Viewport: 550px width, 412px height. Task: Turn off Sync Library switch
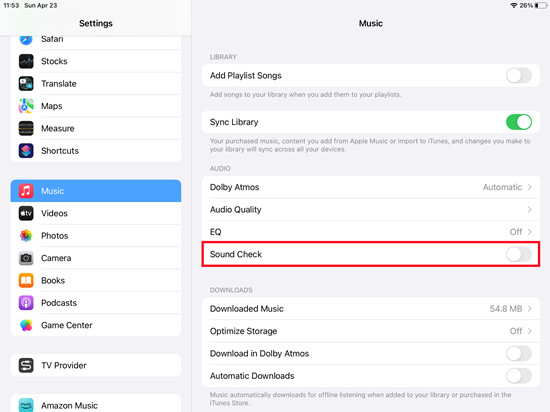tap(519, 122)
